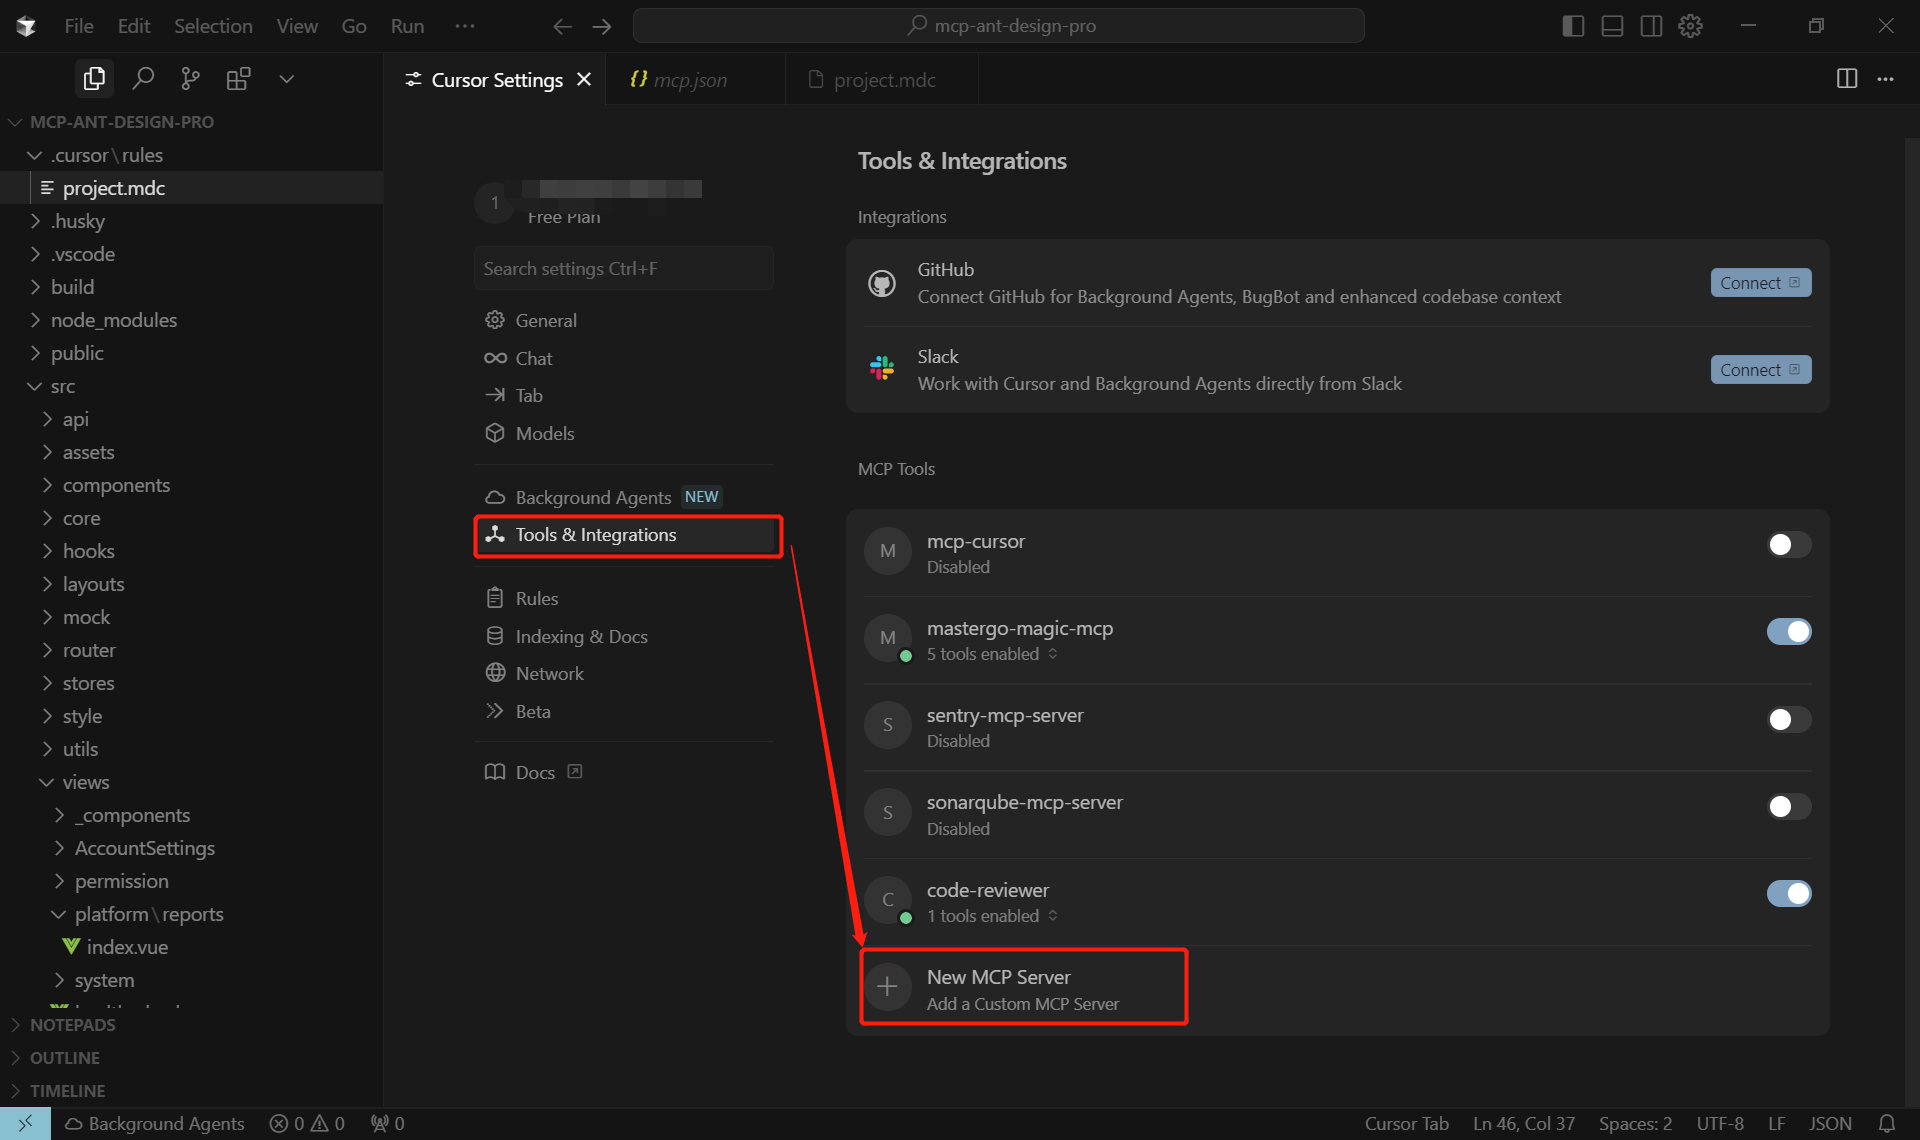Open the Explorer files icon
The width and height of the screenshot is (1920, 1140).
click(94, 79)
